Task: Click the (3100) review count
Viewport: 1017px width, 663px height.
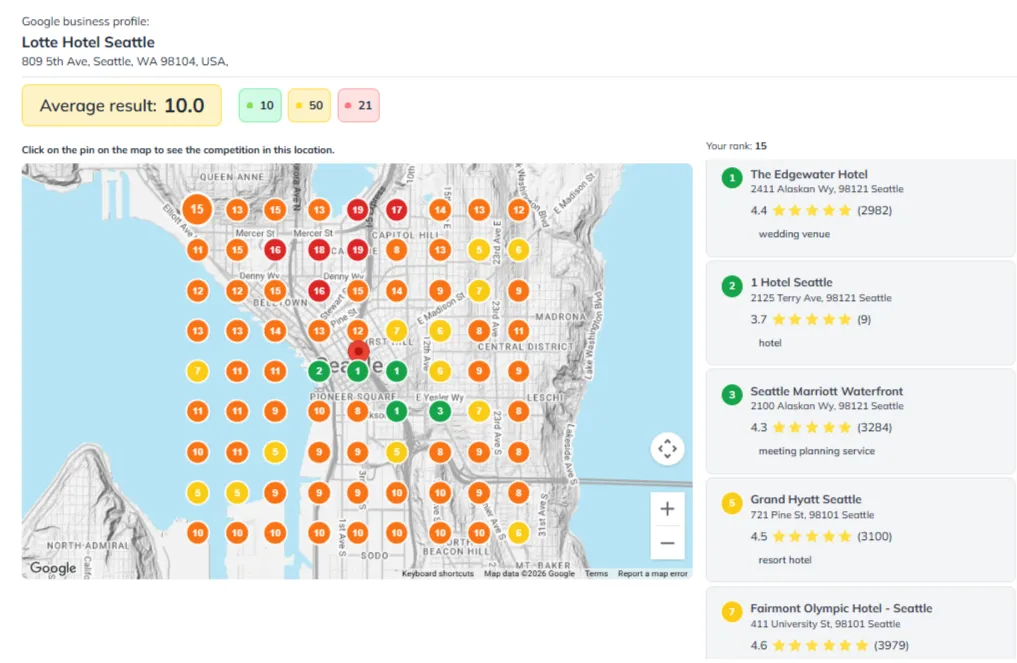Action: coord(874,536)
